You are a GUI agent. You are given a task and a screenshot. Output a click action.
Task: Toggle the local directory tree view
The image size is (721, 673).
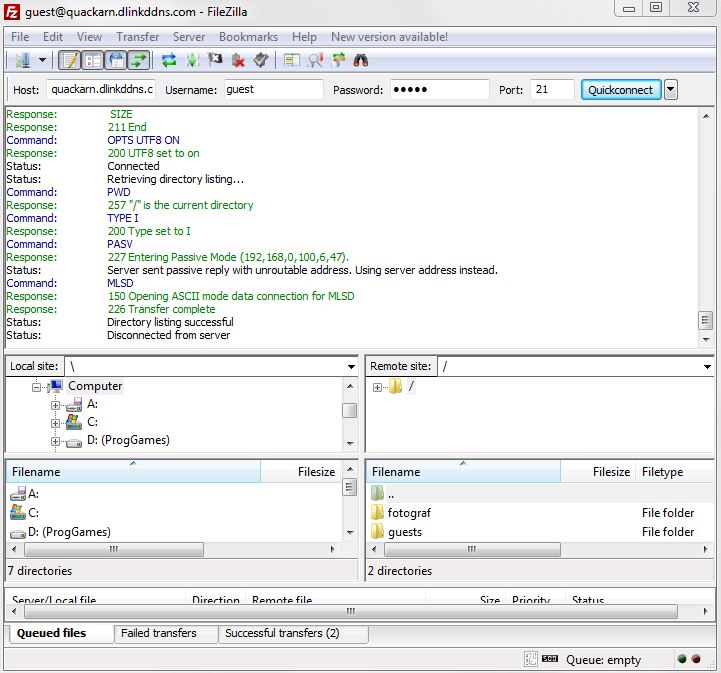(x=93, y=60)
